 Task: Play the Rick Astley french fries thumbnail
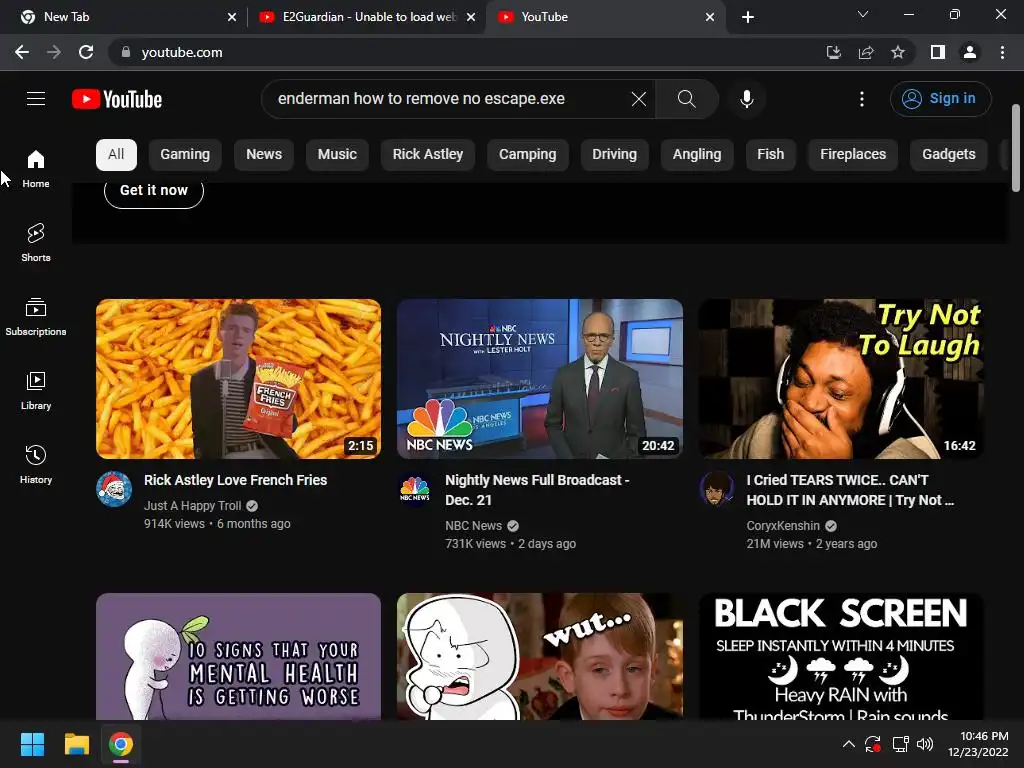pos(238,379)
